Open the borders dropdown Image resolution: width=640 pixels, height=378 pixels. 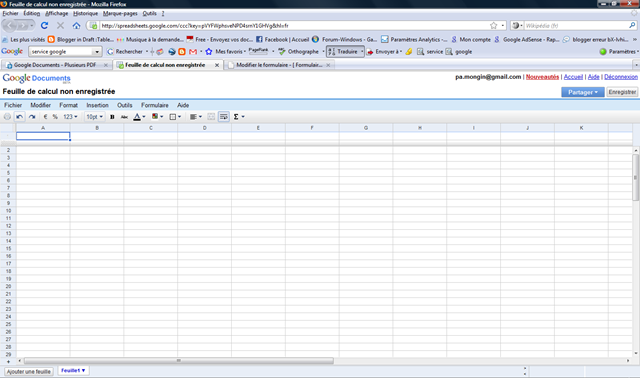[x=175, y=117]
